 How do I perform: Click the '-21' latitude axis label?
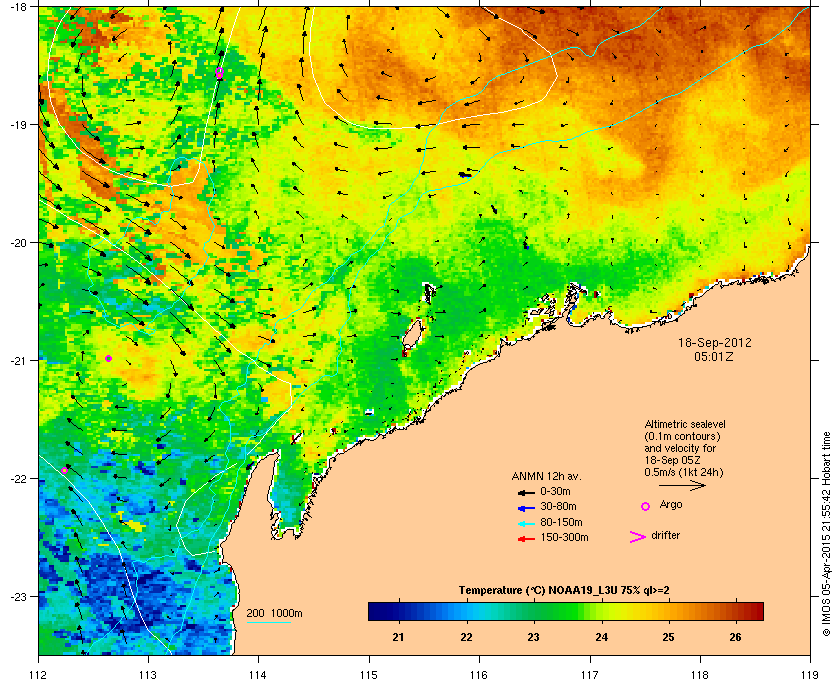18,361
